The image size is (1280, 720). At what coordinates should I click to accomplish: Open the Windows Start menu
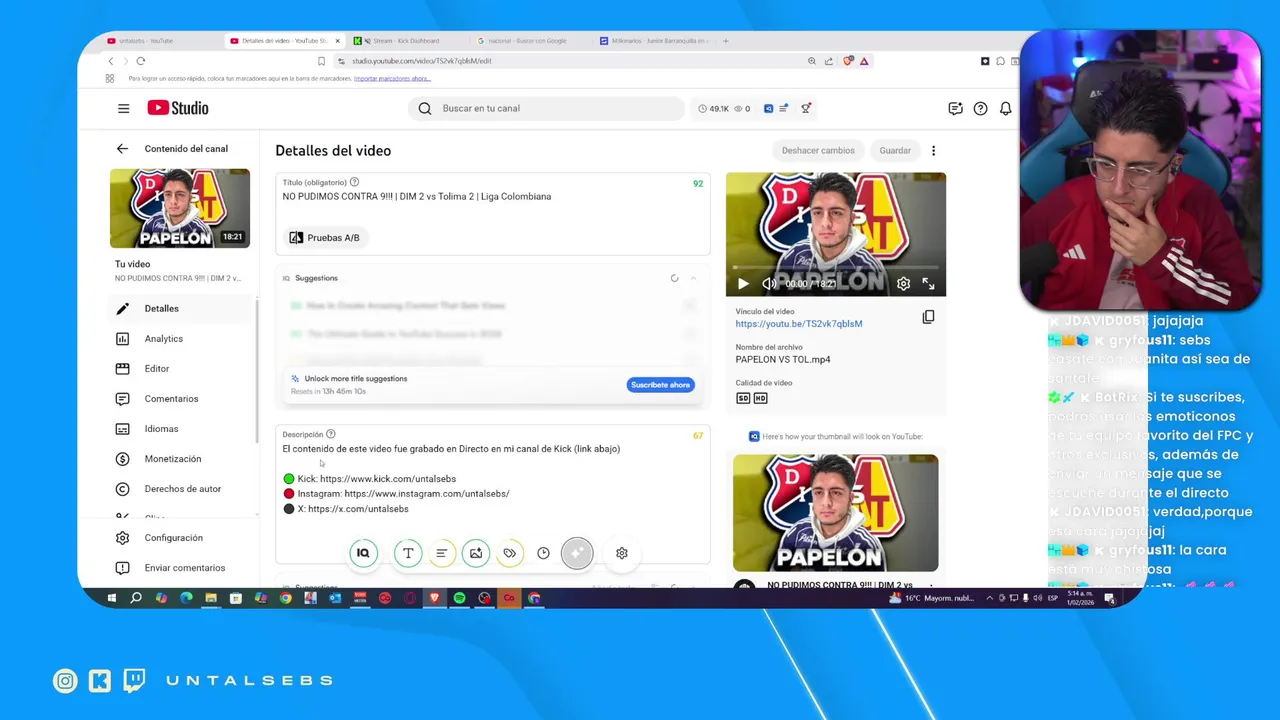point(111,598)
